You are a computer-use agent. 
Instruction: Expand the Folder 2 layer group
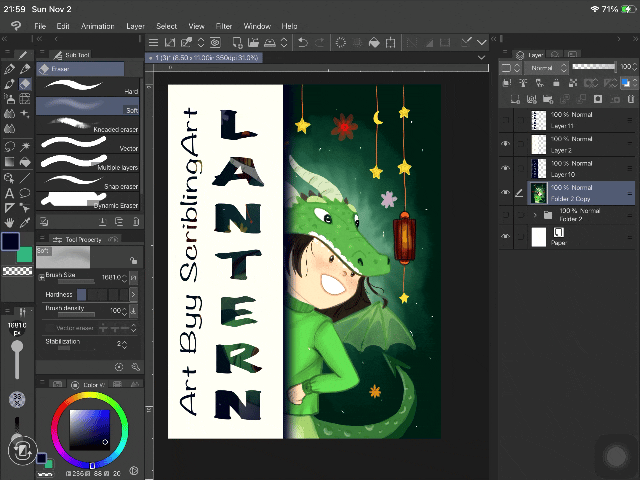534,214
